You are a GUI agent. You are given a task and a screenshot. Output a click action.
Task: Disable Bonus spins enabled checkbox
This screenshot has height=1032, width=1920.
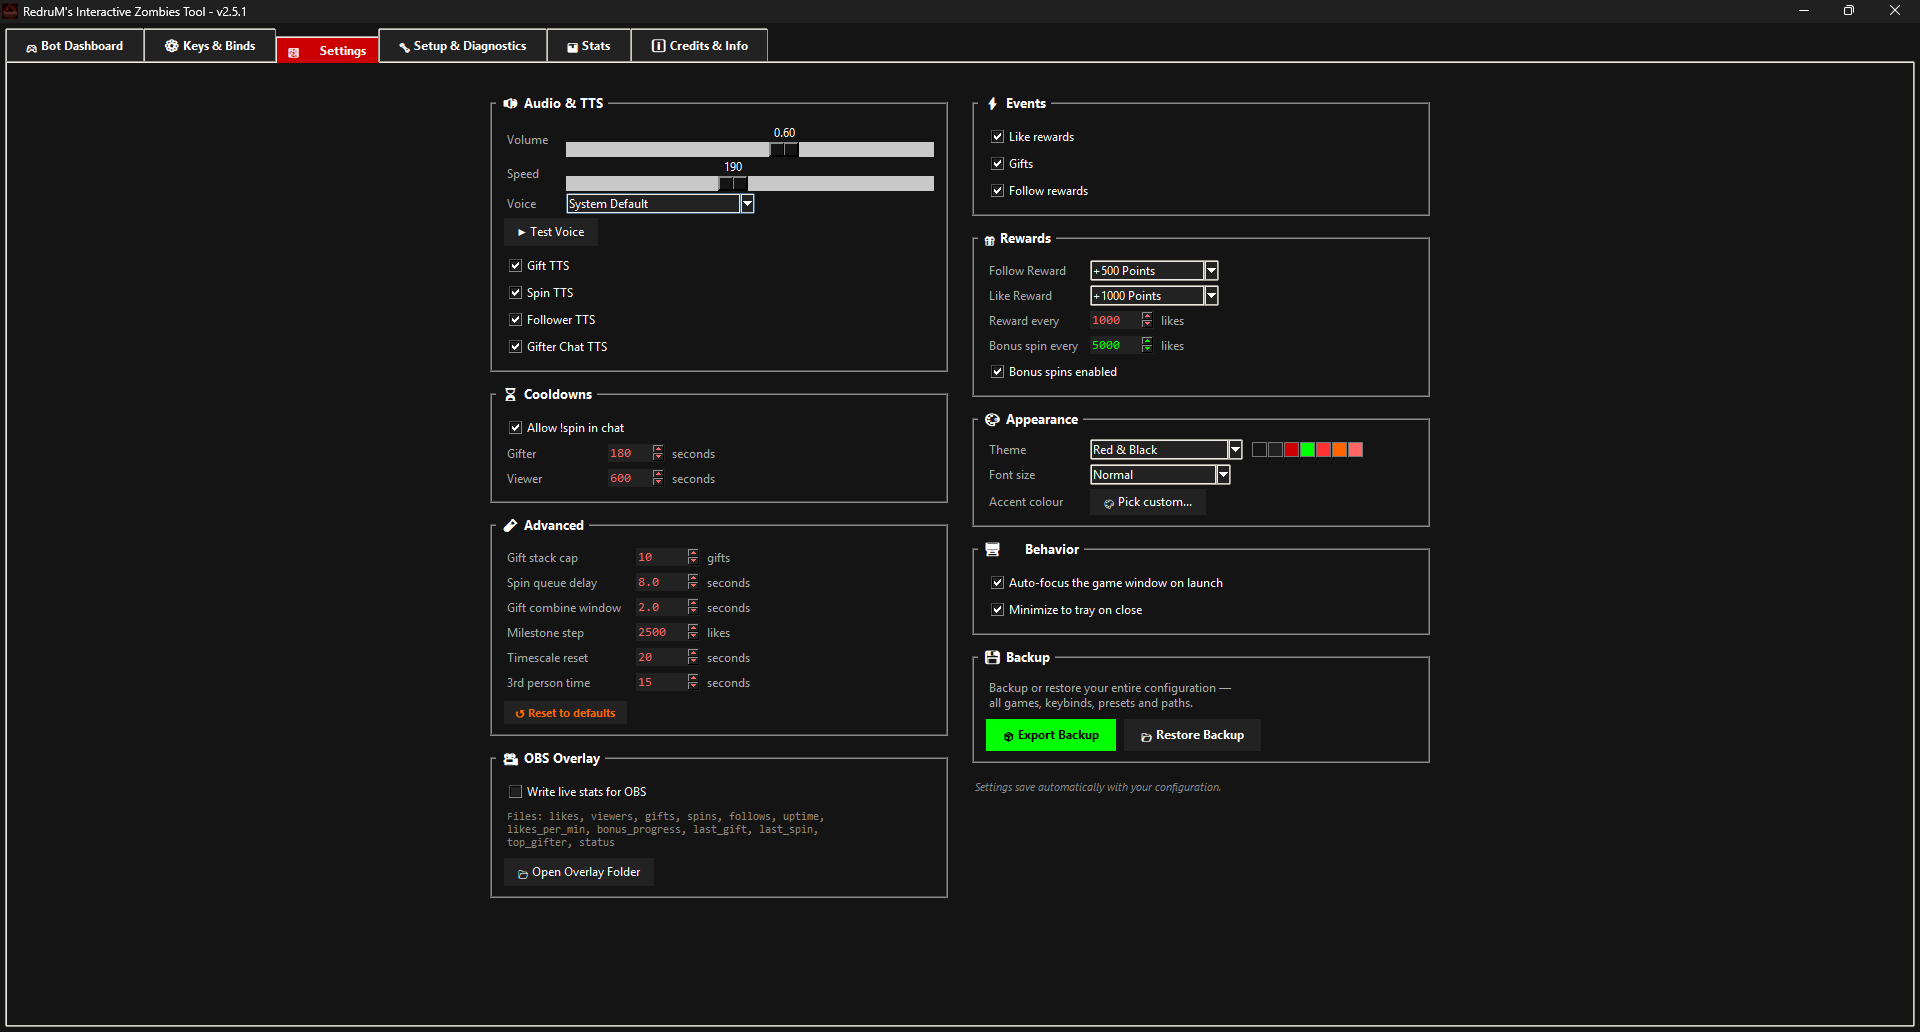(998, 372)
